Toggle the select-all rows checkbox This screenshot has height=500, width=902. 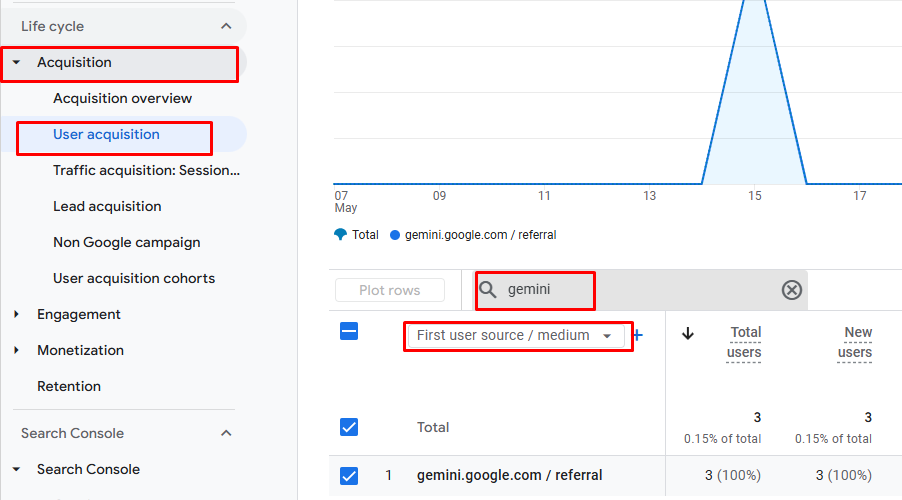(x=349, y=331)
